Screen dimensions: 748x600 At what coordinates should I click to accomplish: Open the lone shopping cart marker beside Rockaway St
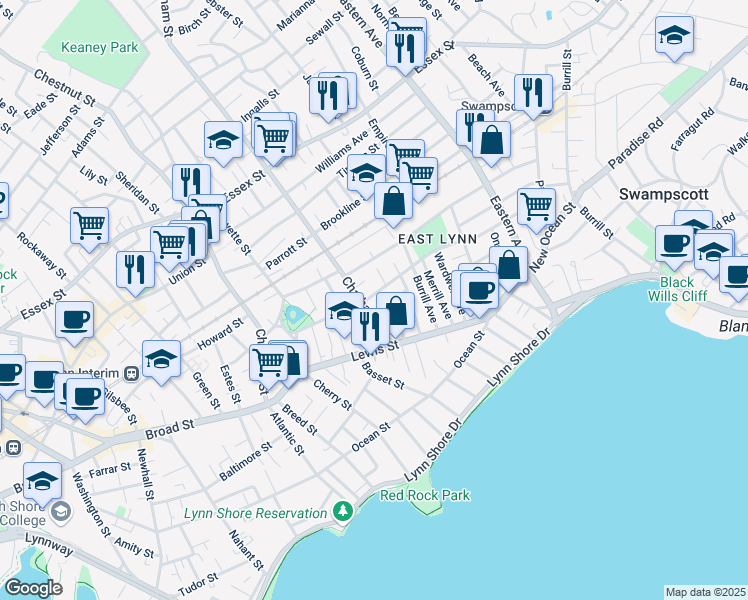(x=90, y=227)
